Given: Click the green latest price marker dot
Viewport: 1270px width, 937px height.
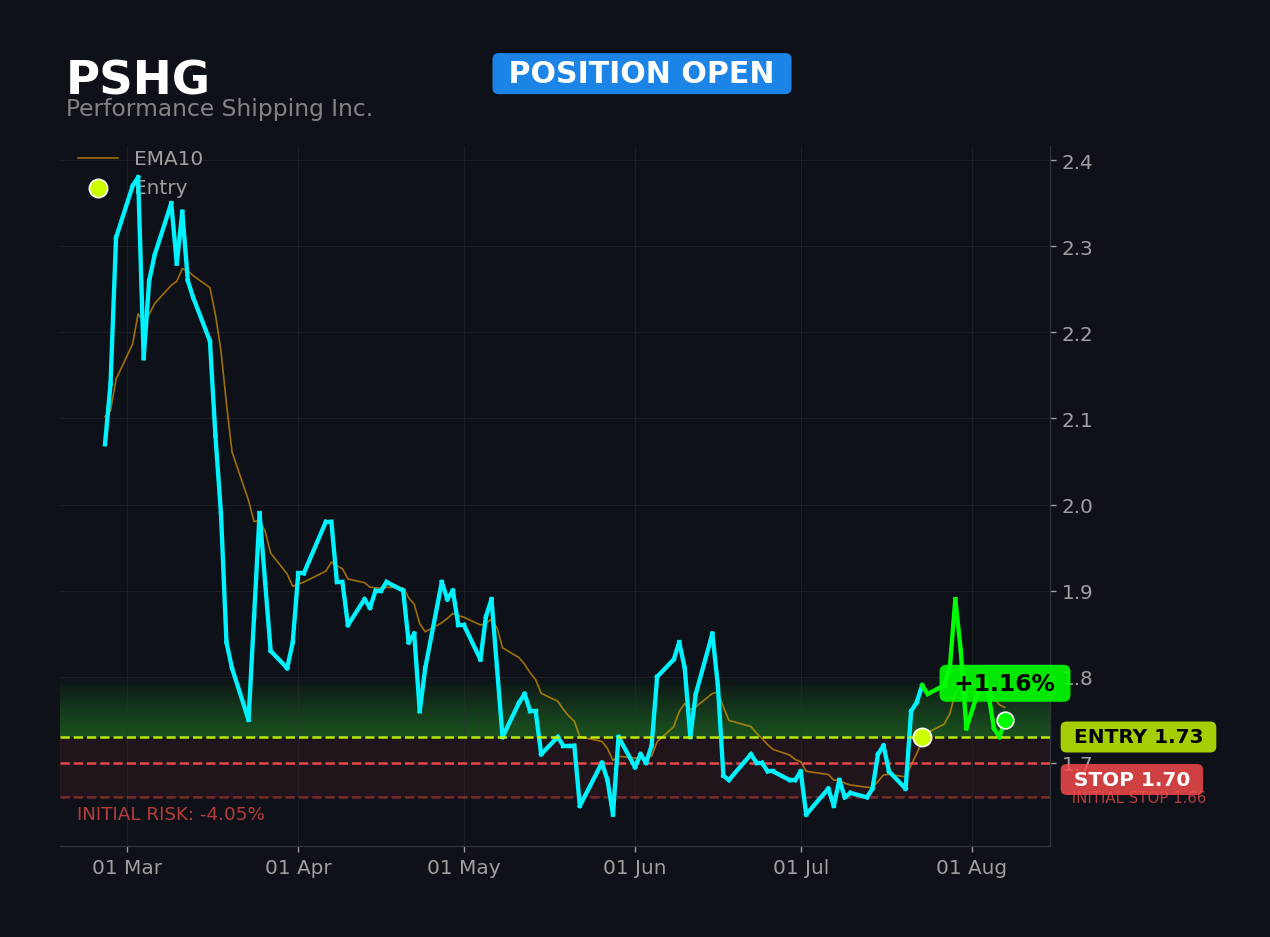Looking at the screenshot, I should pos(1005,720).
